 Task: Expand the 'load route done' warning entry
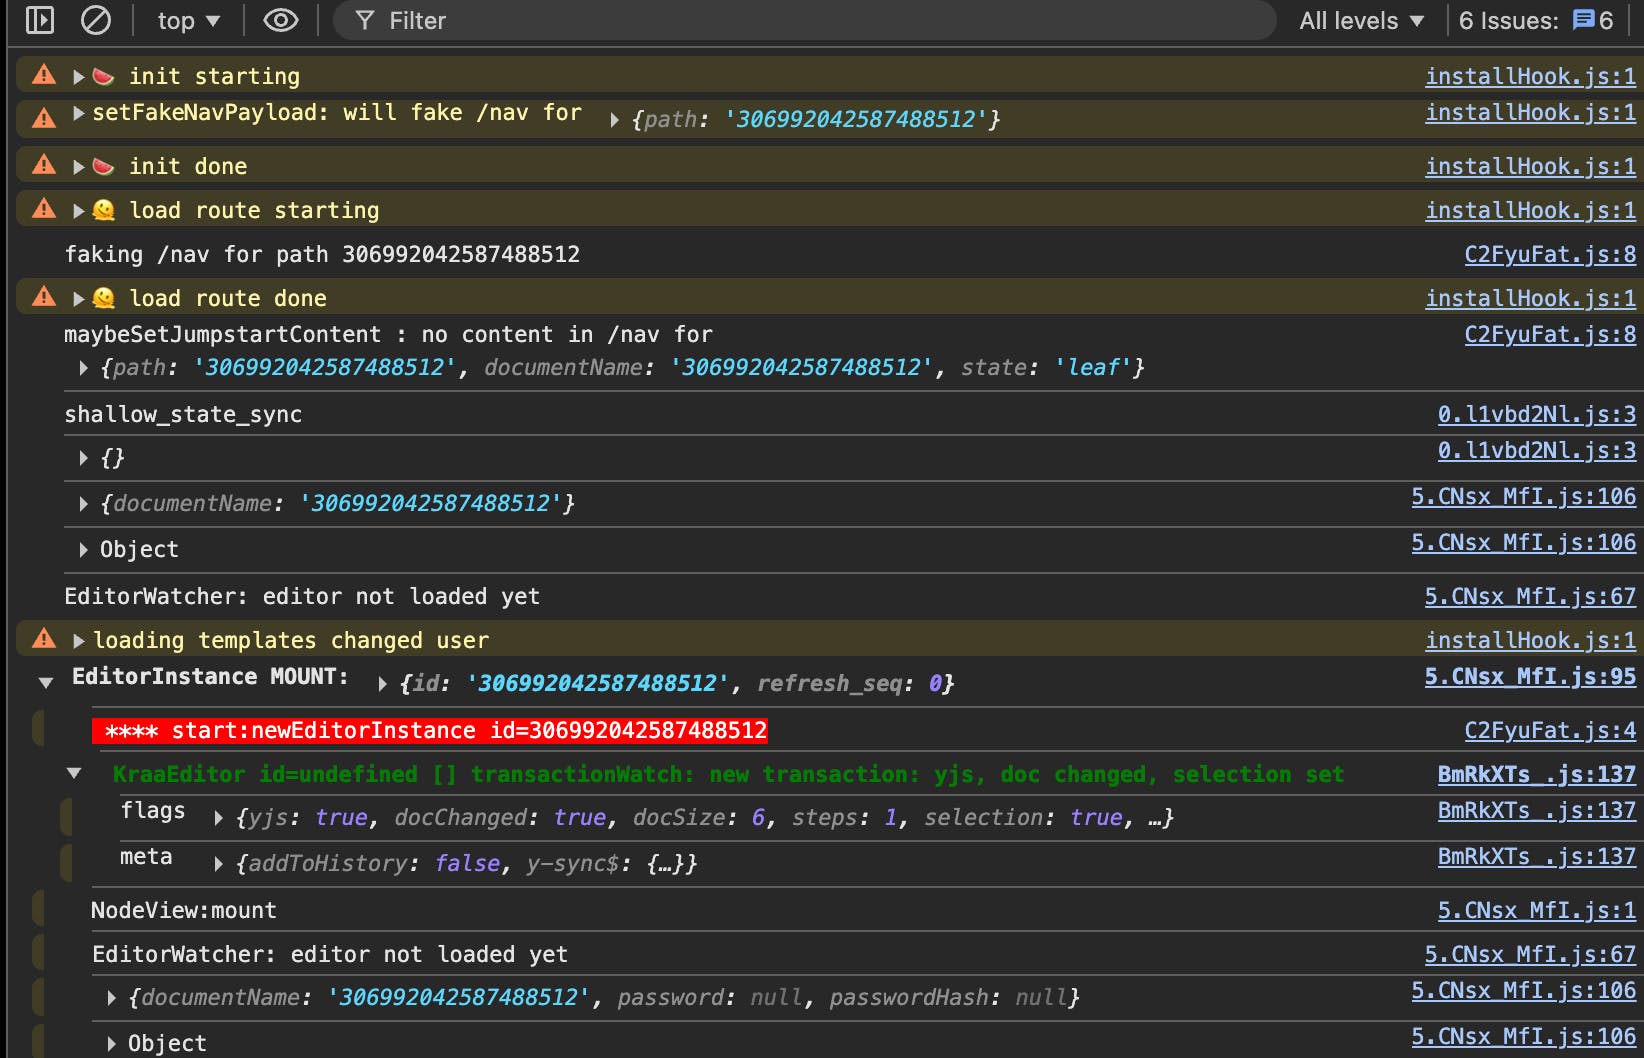point(78,299)
